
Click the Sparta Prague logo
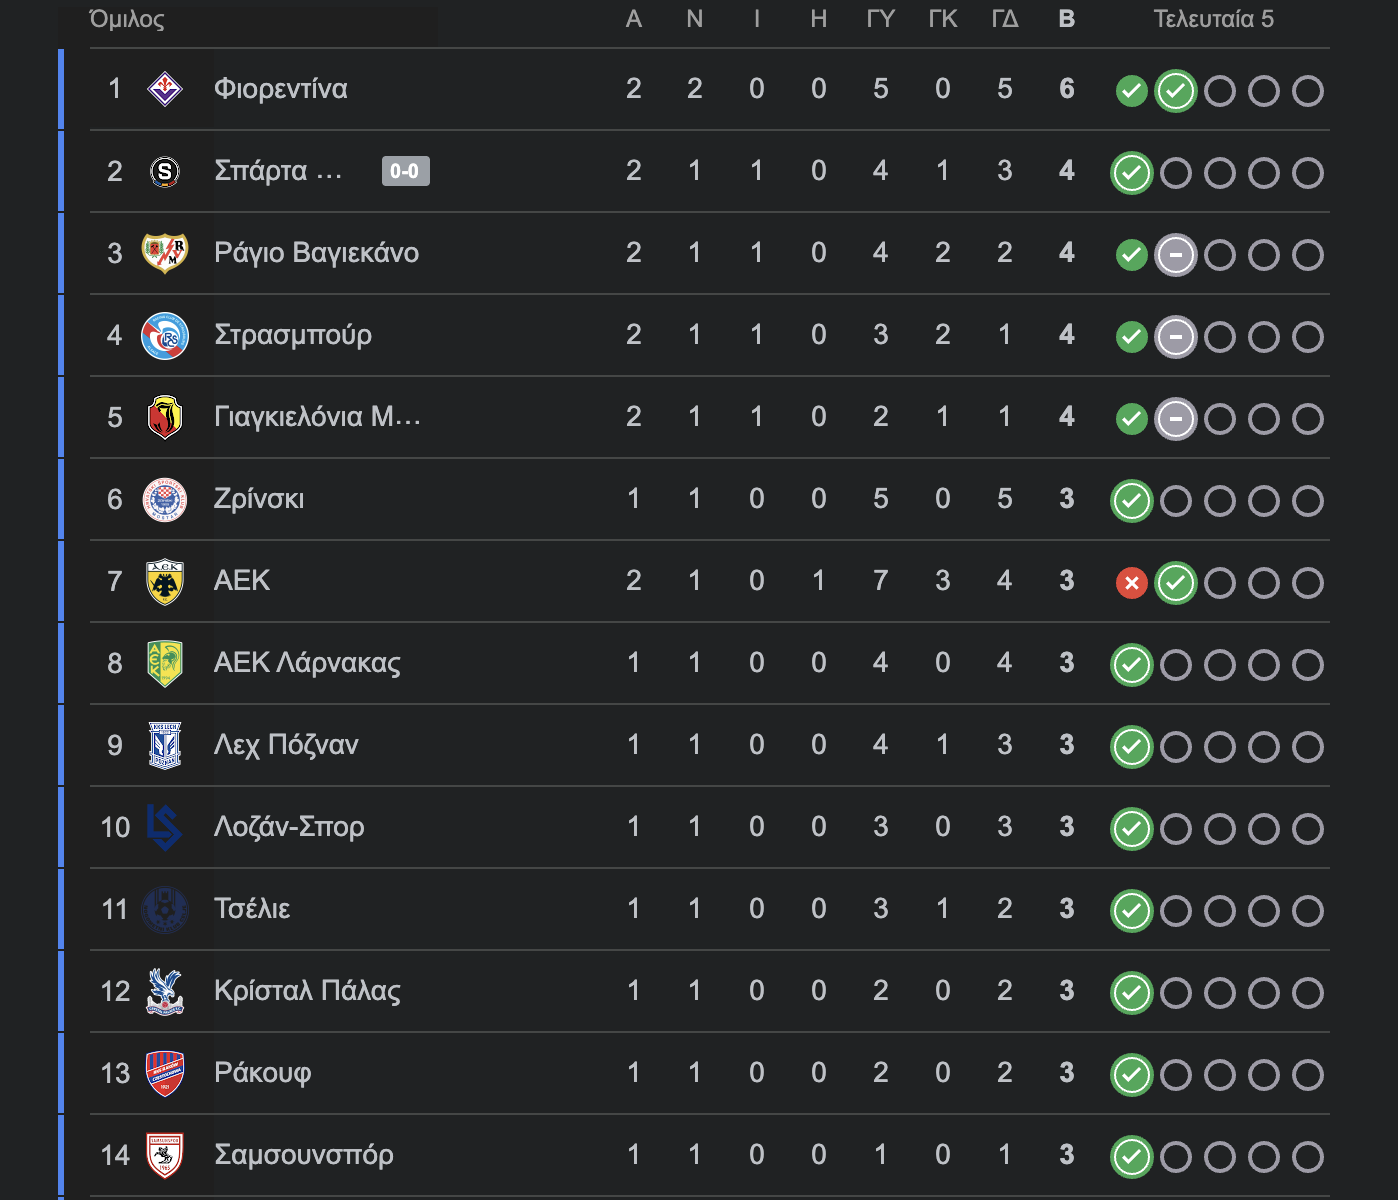click(165, 172)
